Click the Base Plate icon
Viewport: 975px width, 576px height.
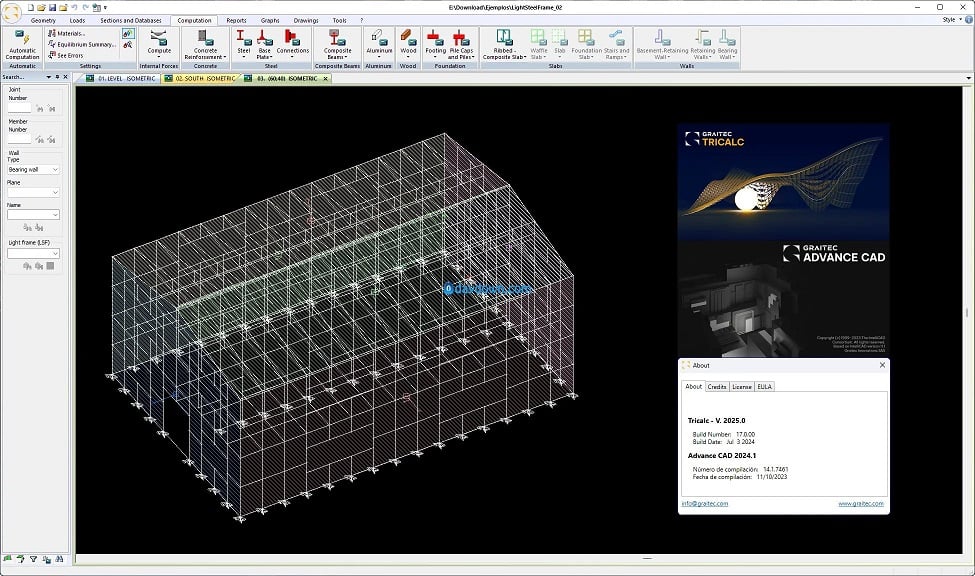[264, 37]
